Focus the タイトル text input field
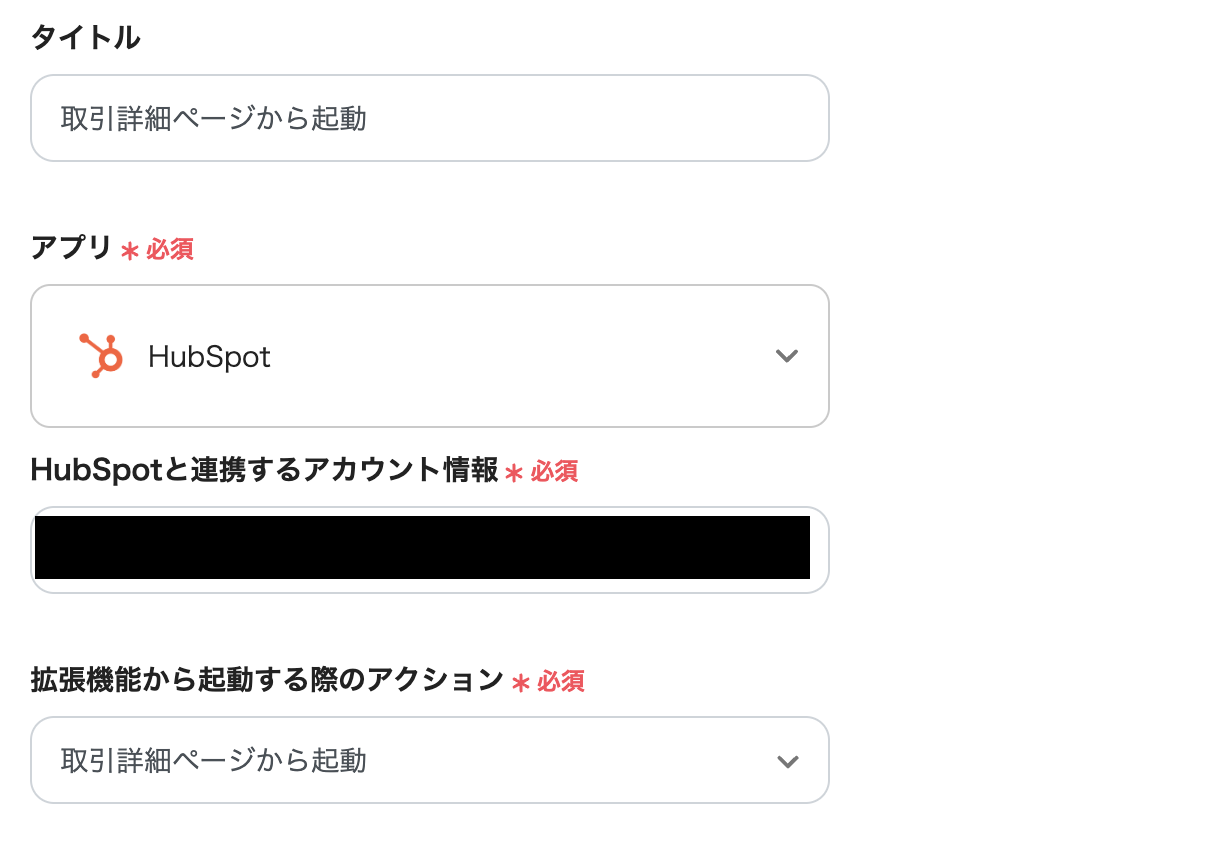Screen dimensions: 1224x850 click(430, 119)
